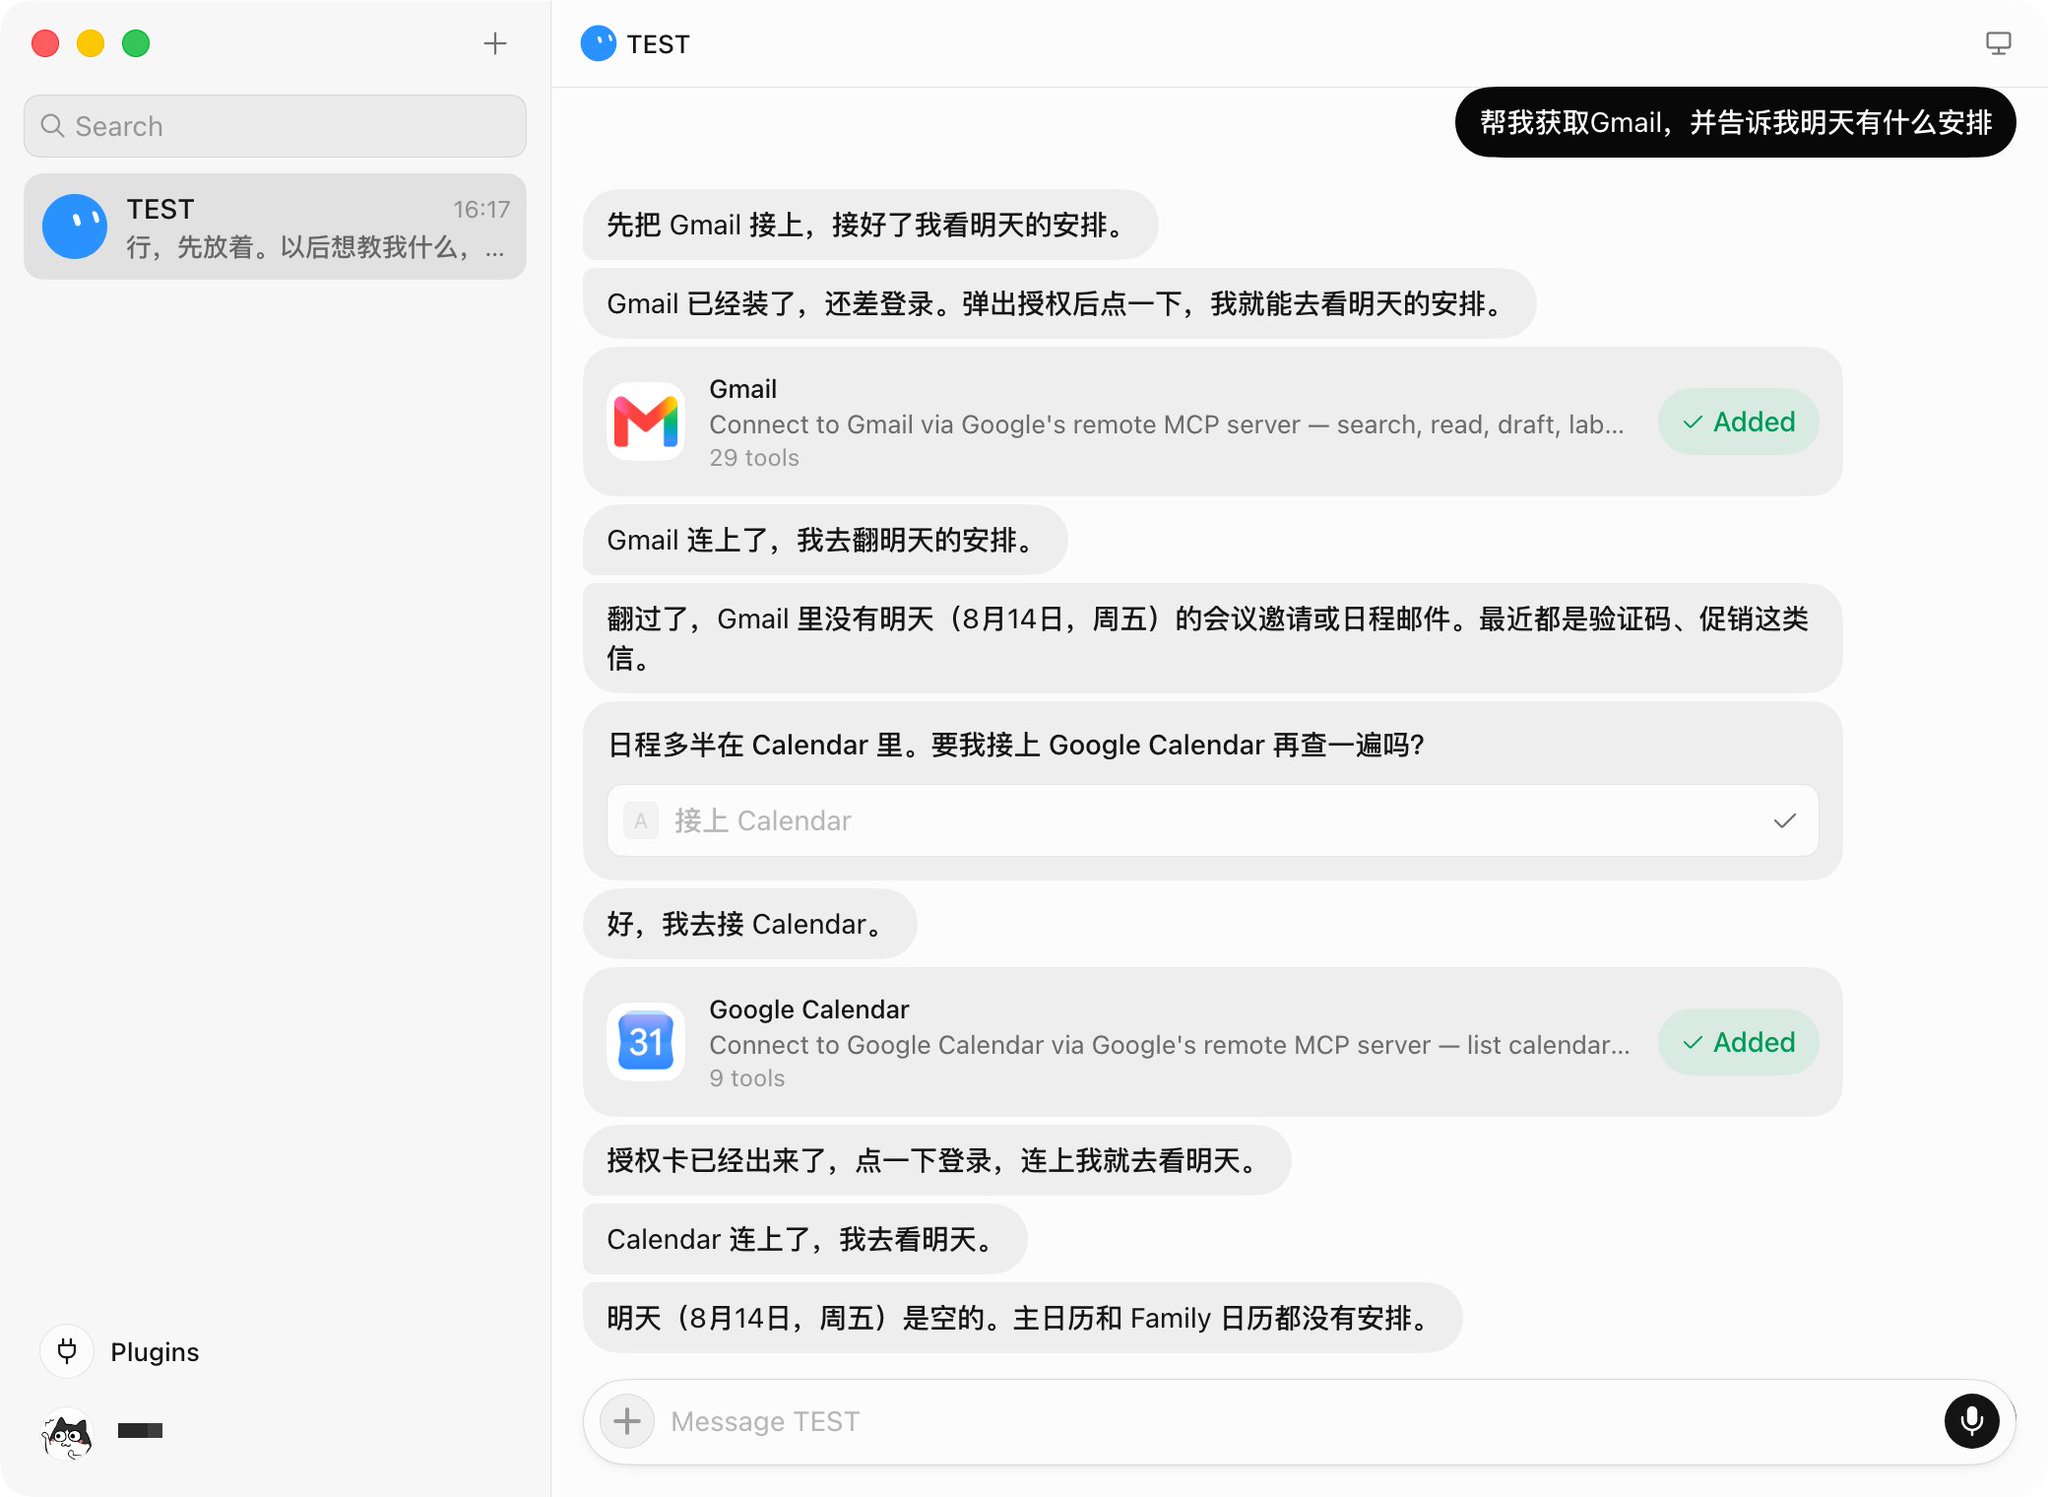2048x1497 pixels.
Task: Click the 16:17 timestamp in sidebar
Action: click(481, 209)
